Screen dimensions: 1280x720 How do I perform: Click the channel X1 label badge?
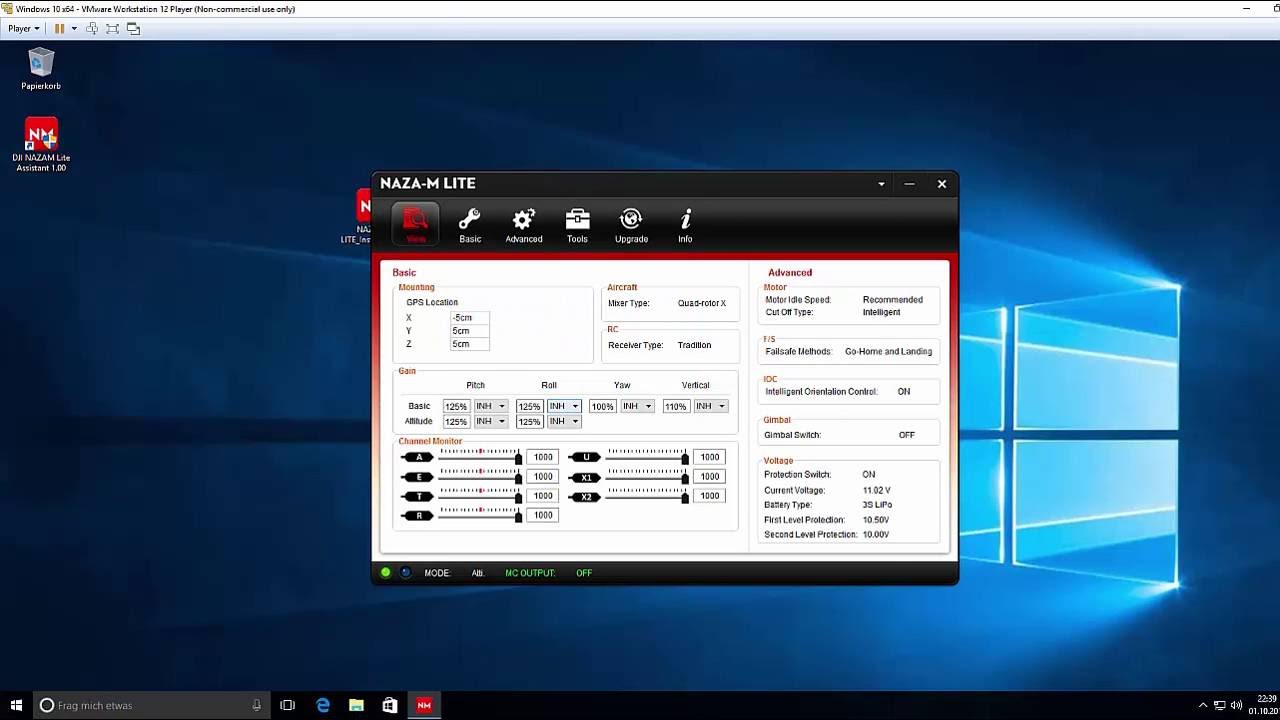(x=586, y=477)
